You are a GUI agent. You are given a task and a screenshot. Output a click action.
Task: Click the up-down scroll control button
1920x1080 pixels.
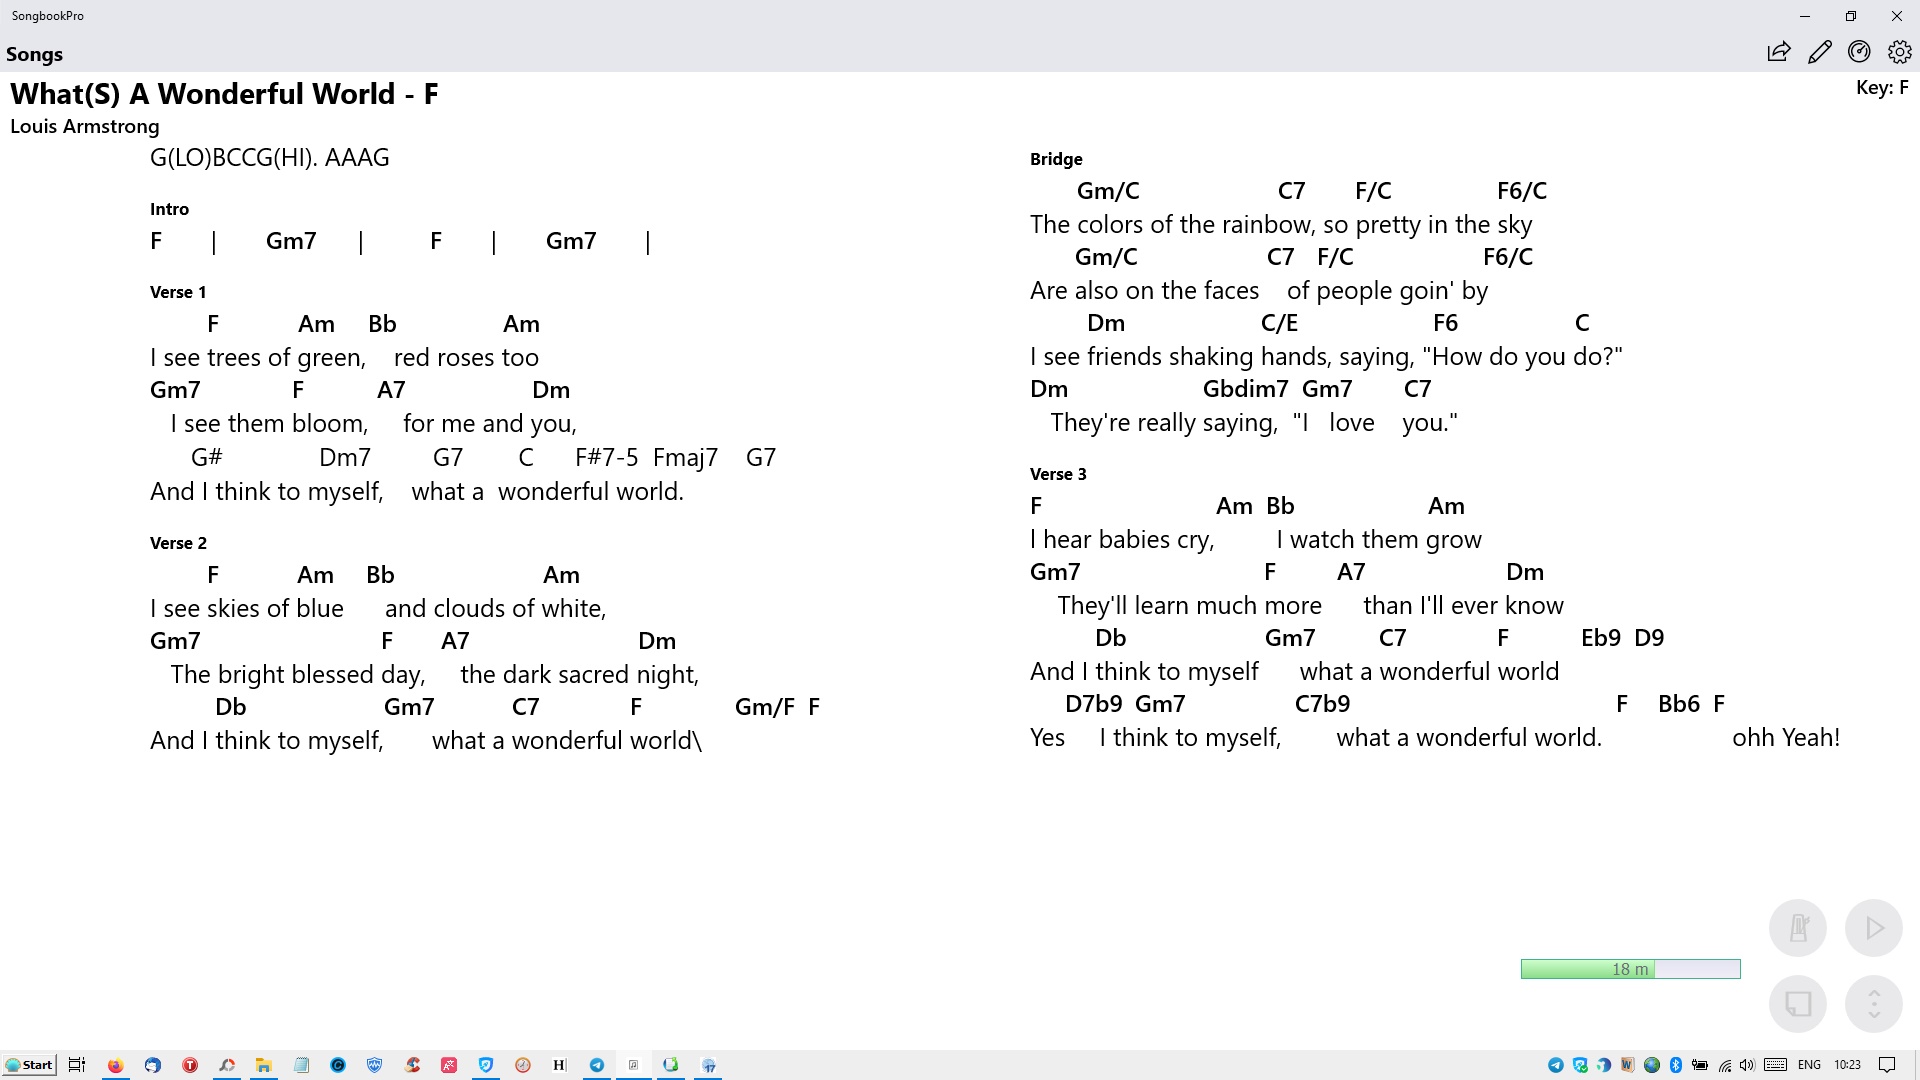1874,1004
